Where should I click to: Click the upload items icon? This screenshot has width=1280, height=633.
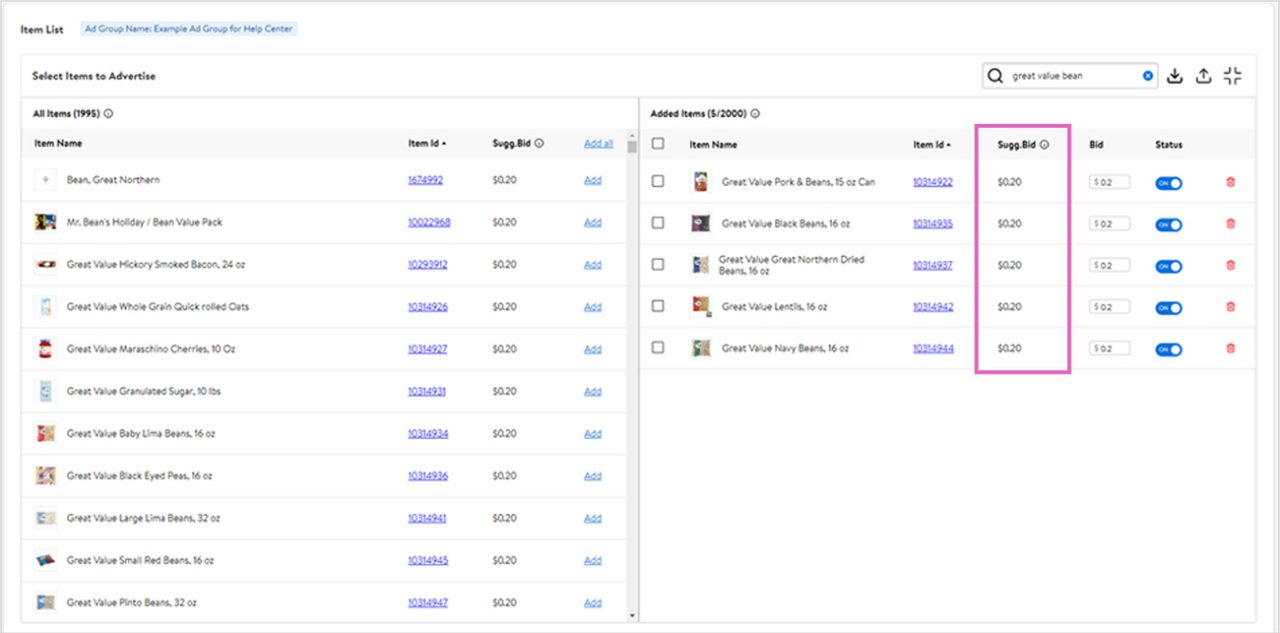(x=1204, y=75)
